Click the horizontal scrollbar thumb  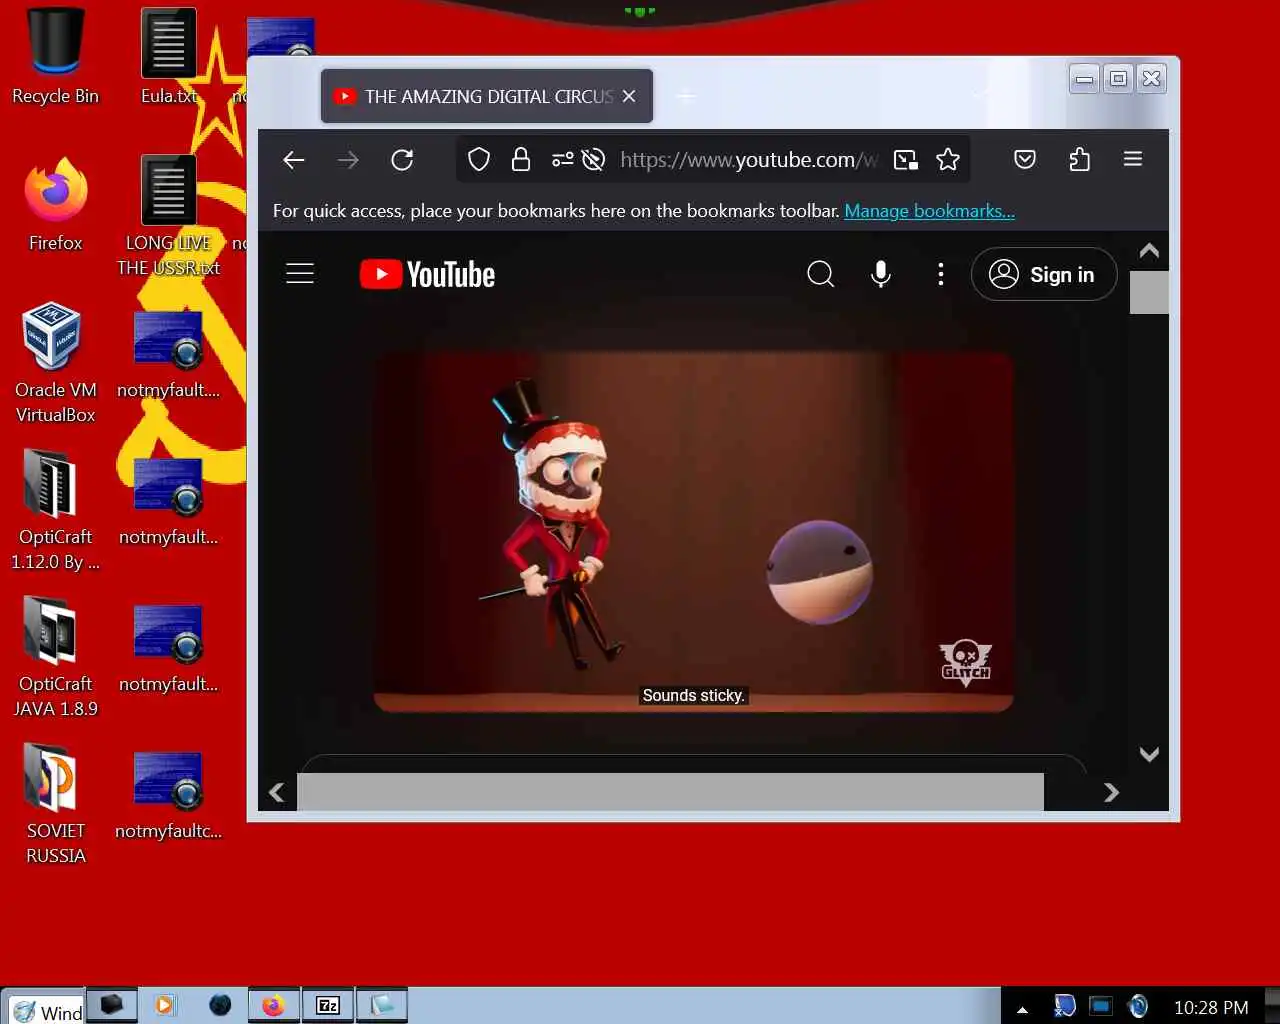[671, 792]
